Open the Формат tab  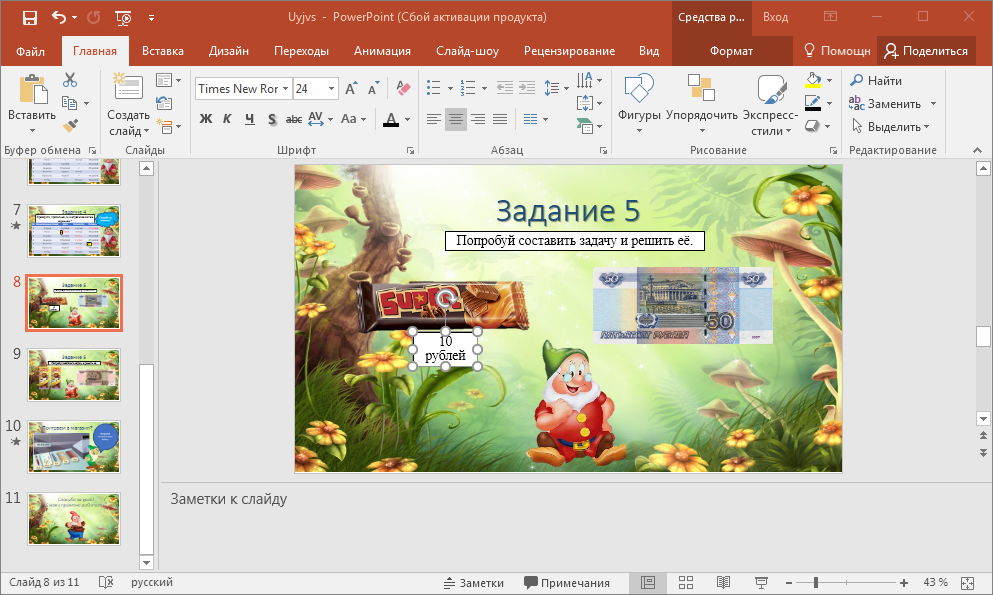pyautogui.click(x=731, y=51)
